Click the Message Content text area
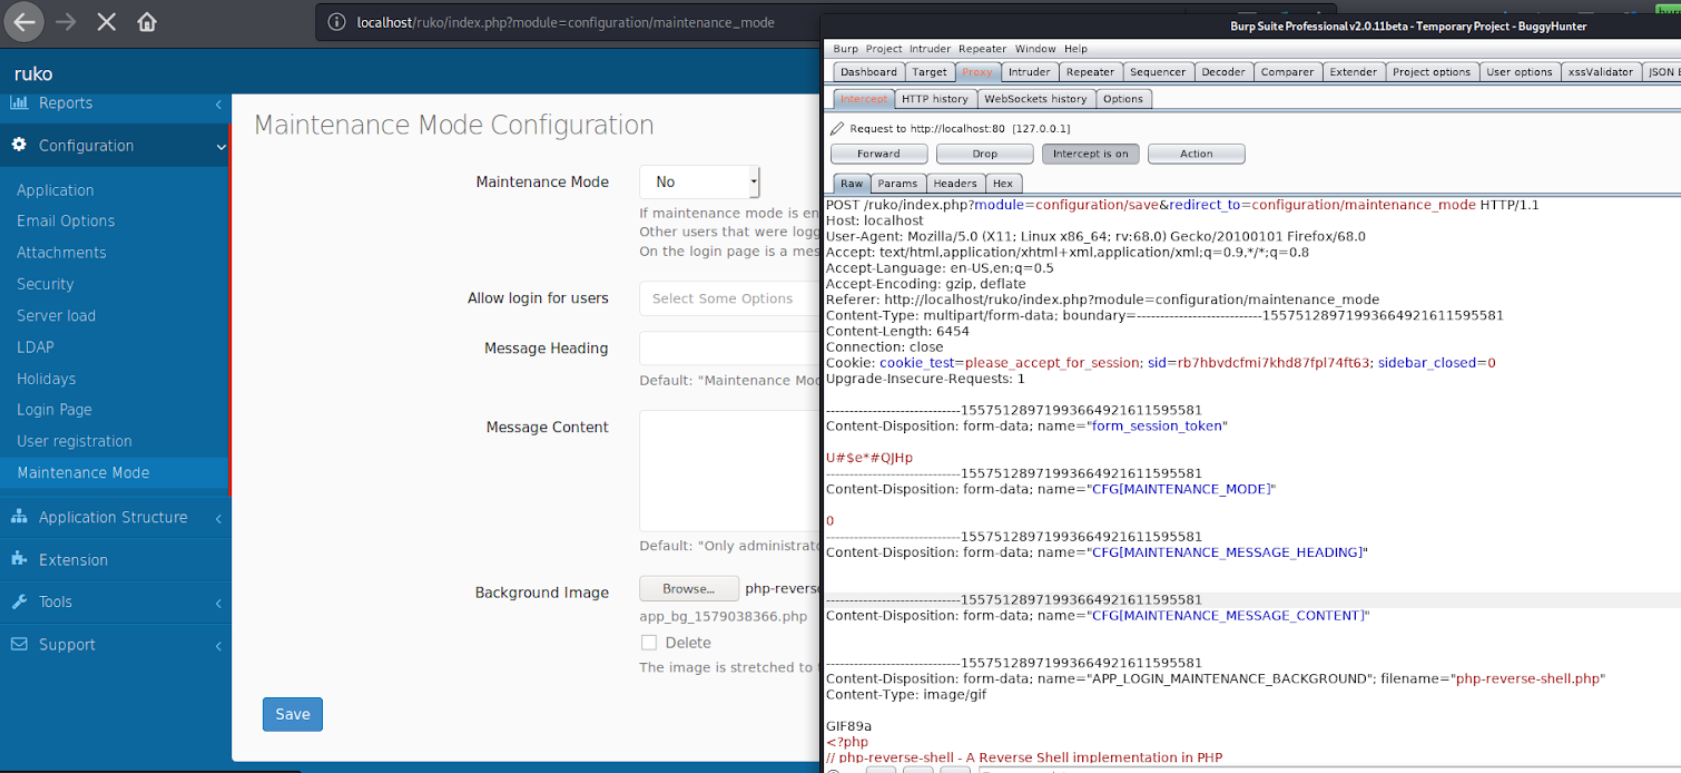 [x=730, y=470]
